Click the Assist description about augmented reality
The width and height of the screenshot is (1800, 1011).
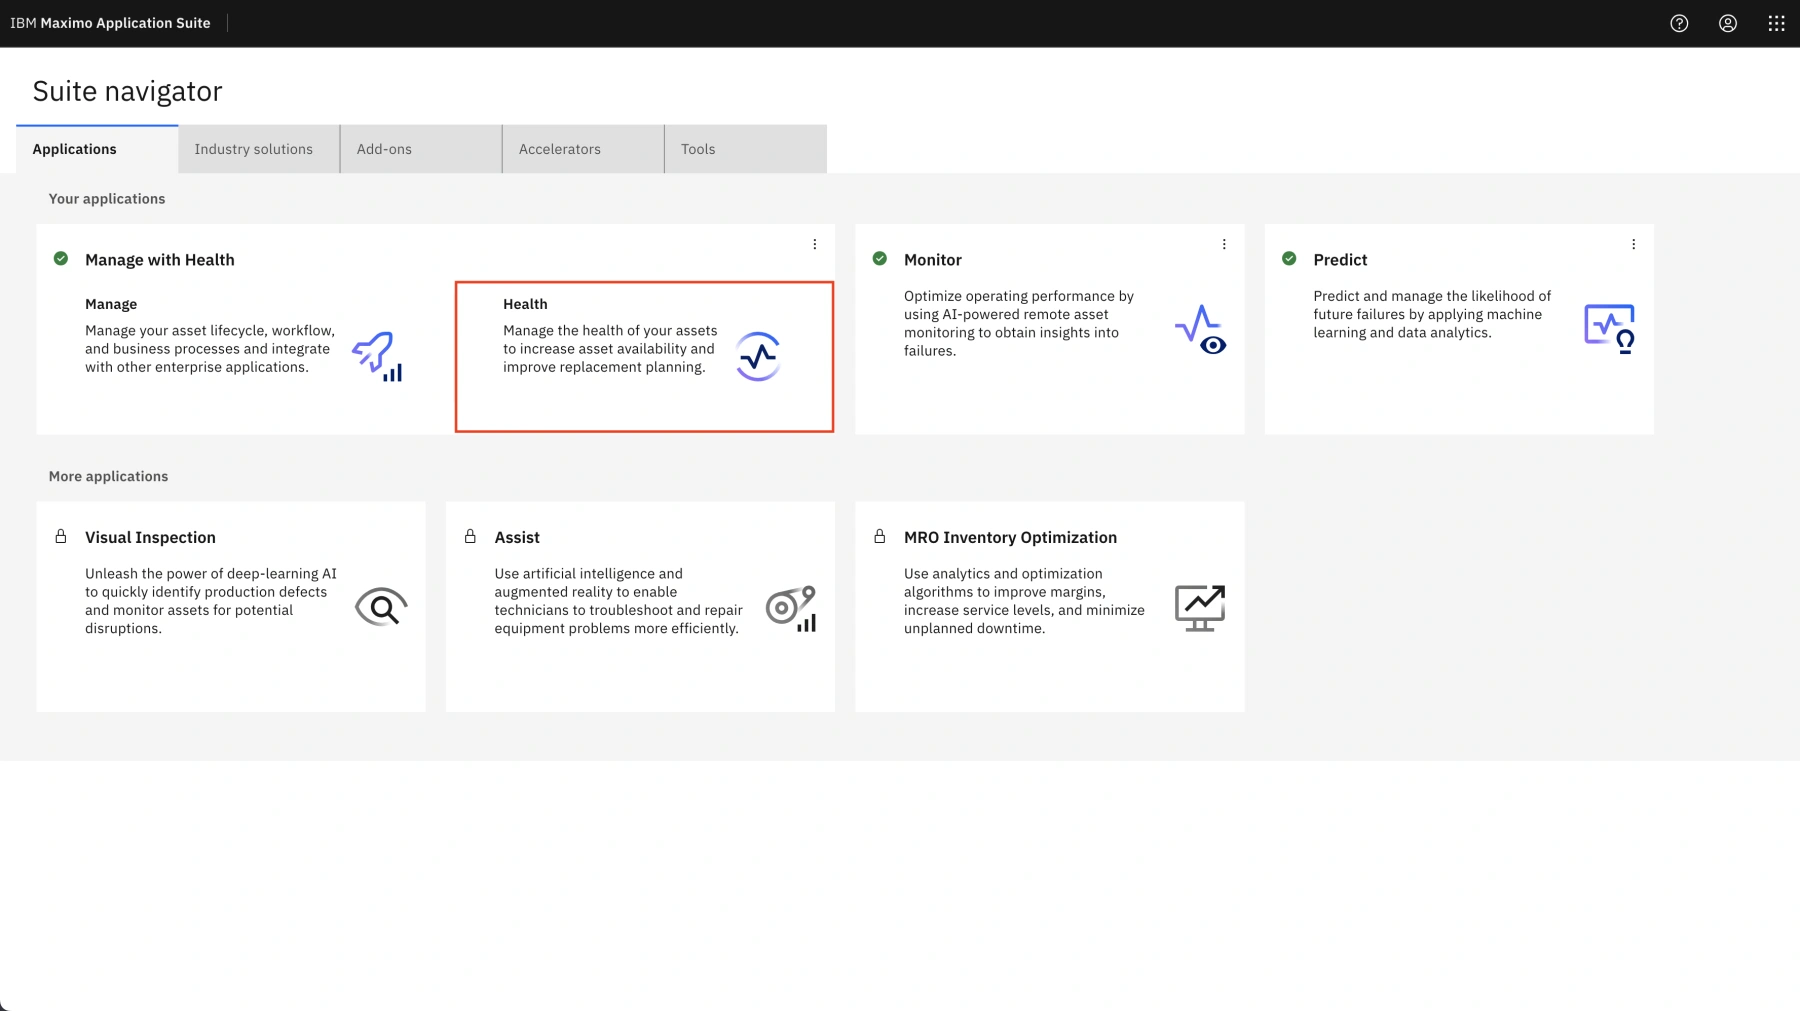point(618,601)
